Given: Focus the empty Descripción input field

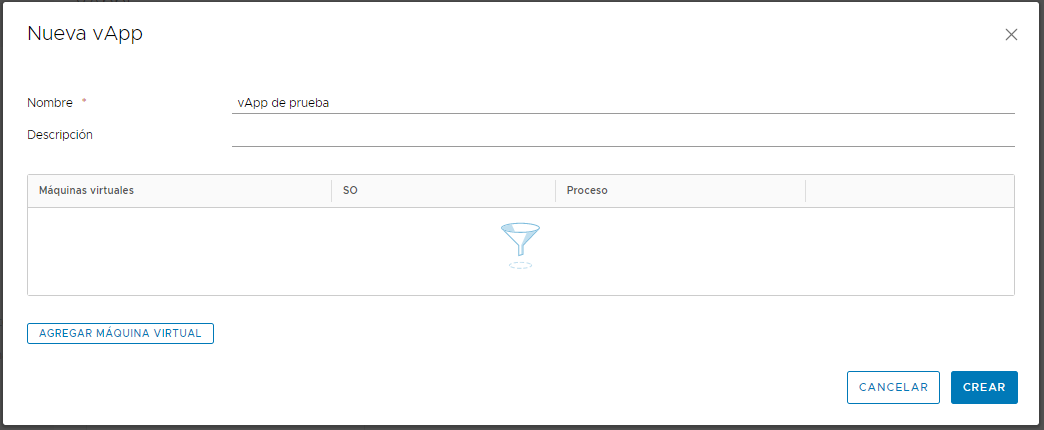Looking at the screenshot, I should (x=623, y=135).
